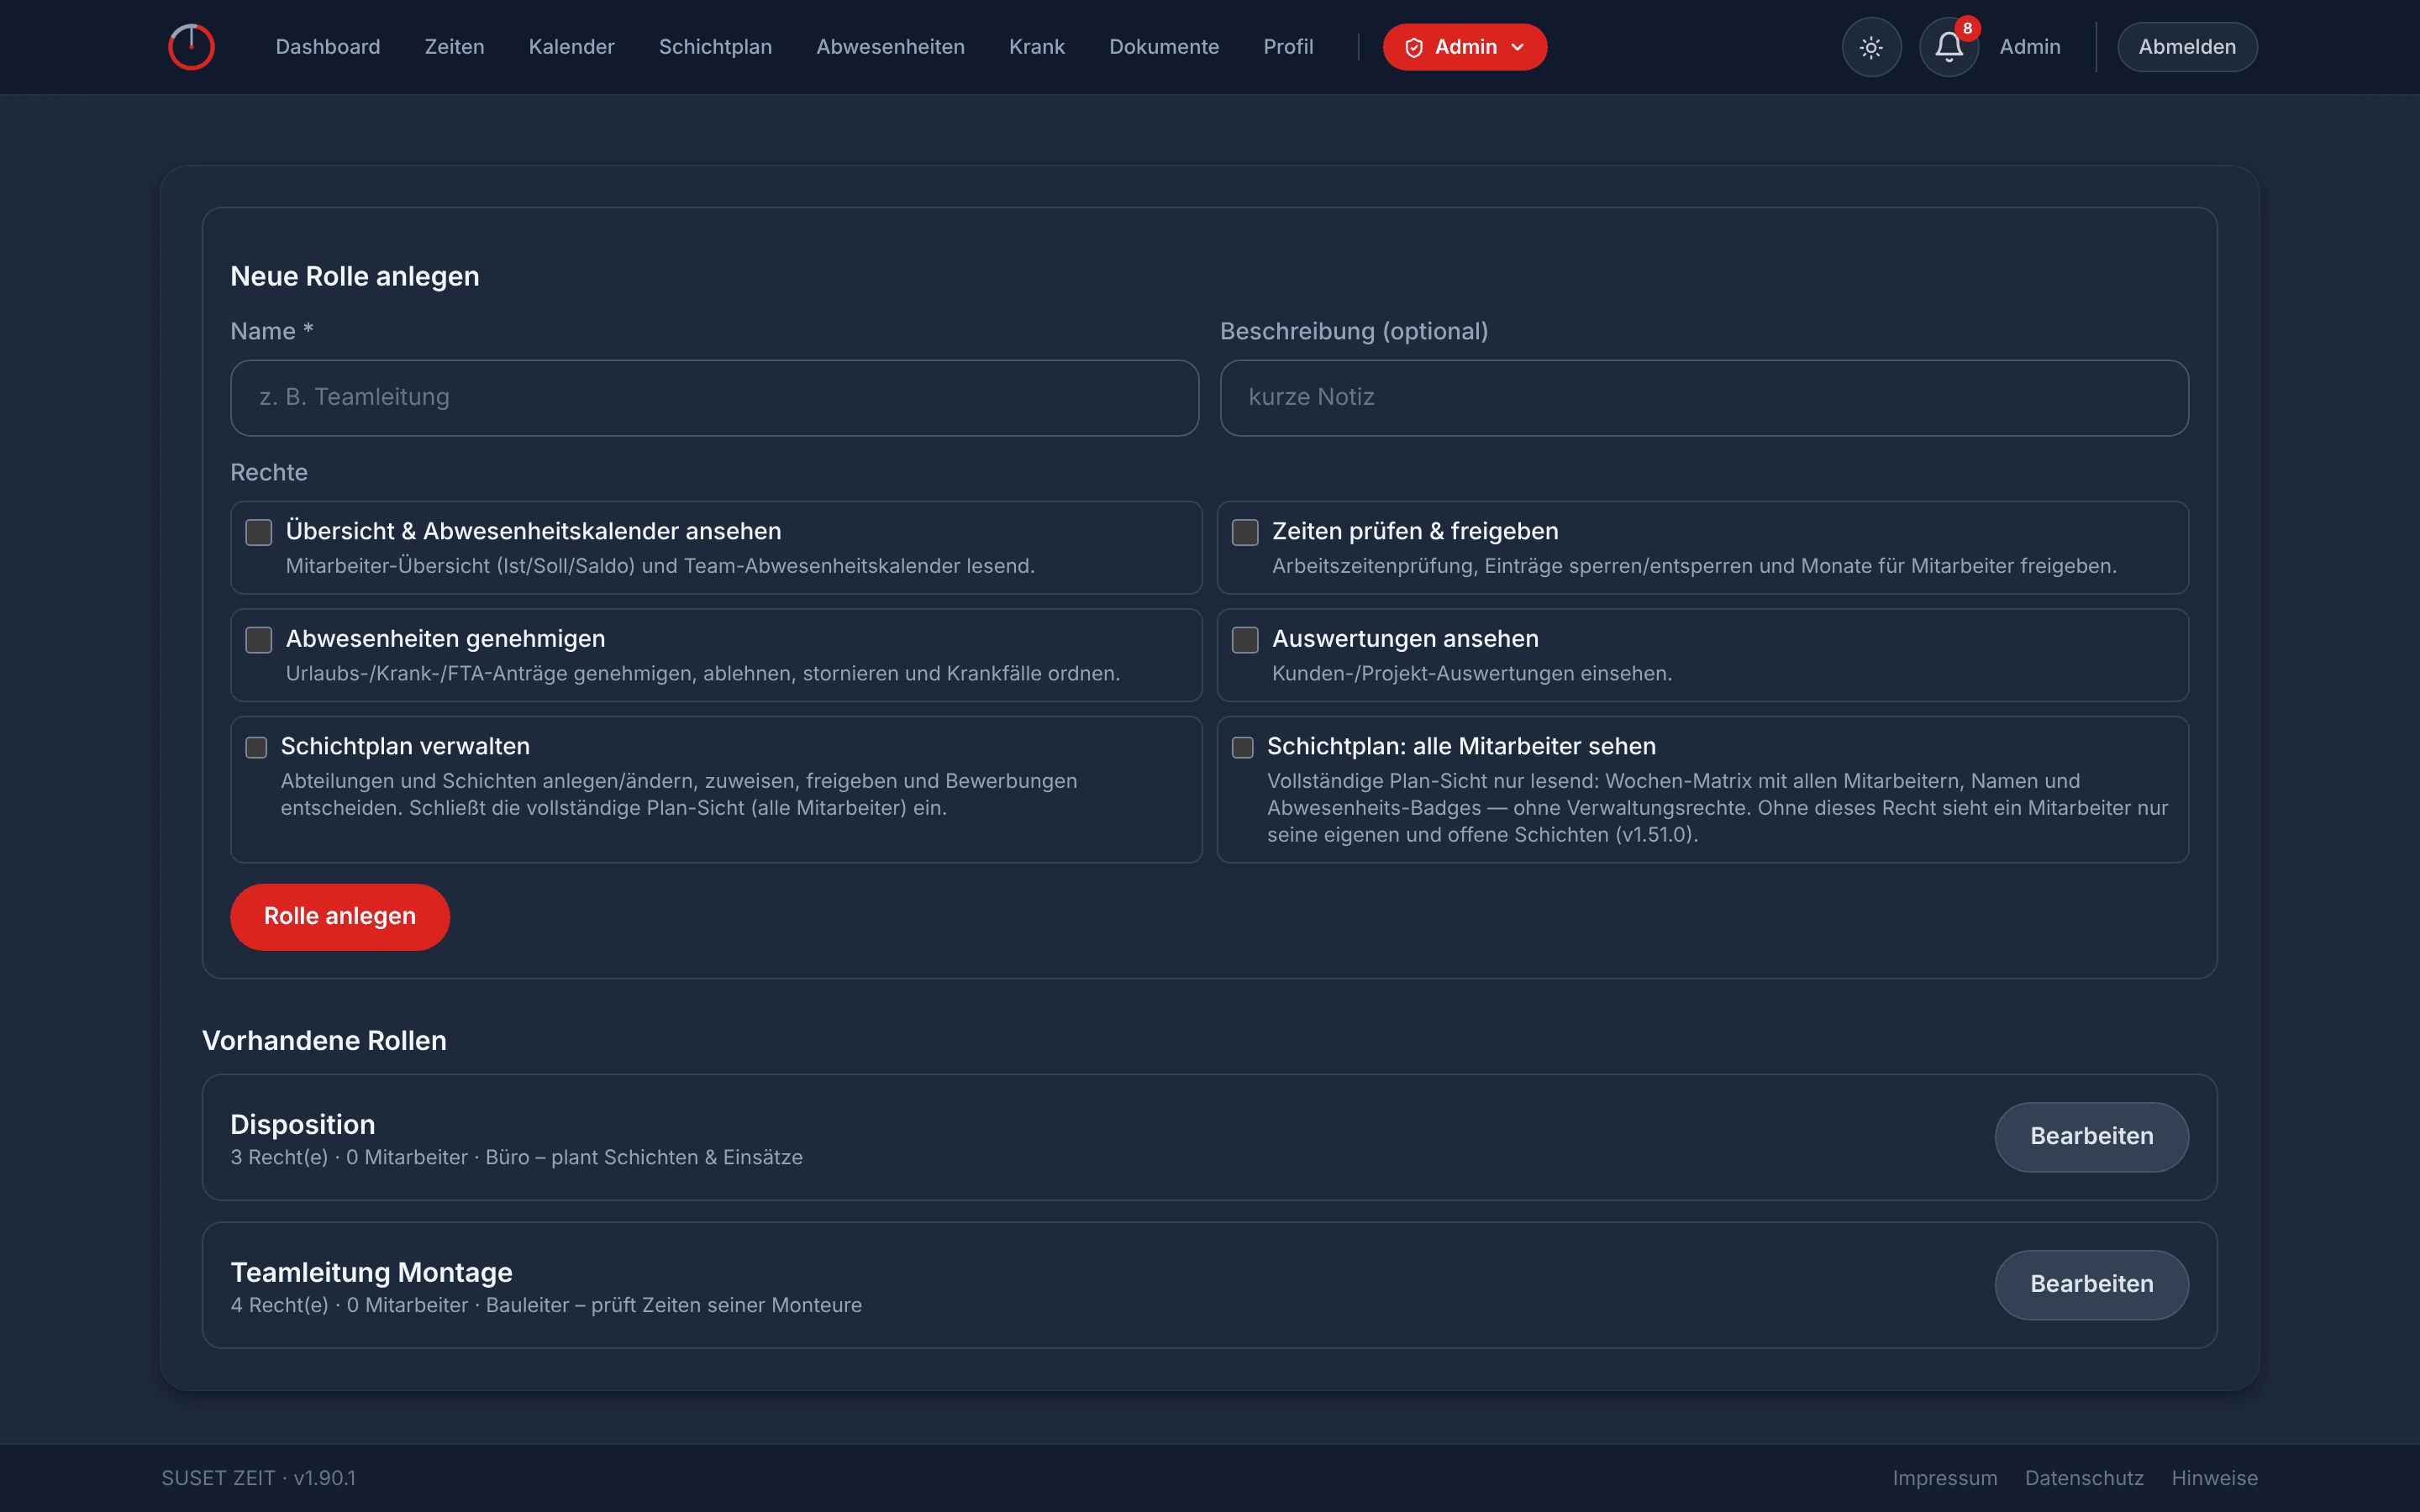Open the Hinweise footer link
Viewport: 2420px width, 1512px height.
click(2215, 1478)
